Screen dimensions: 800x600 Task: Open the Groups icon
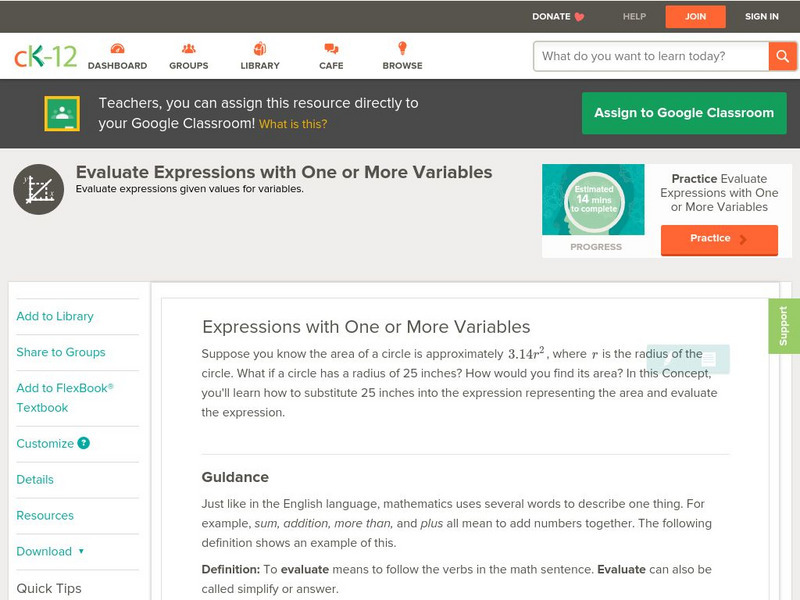click(x=188, y=47)
